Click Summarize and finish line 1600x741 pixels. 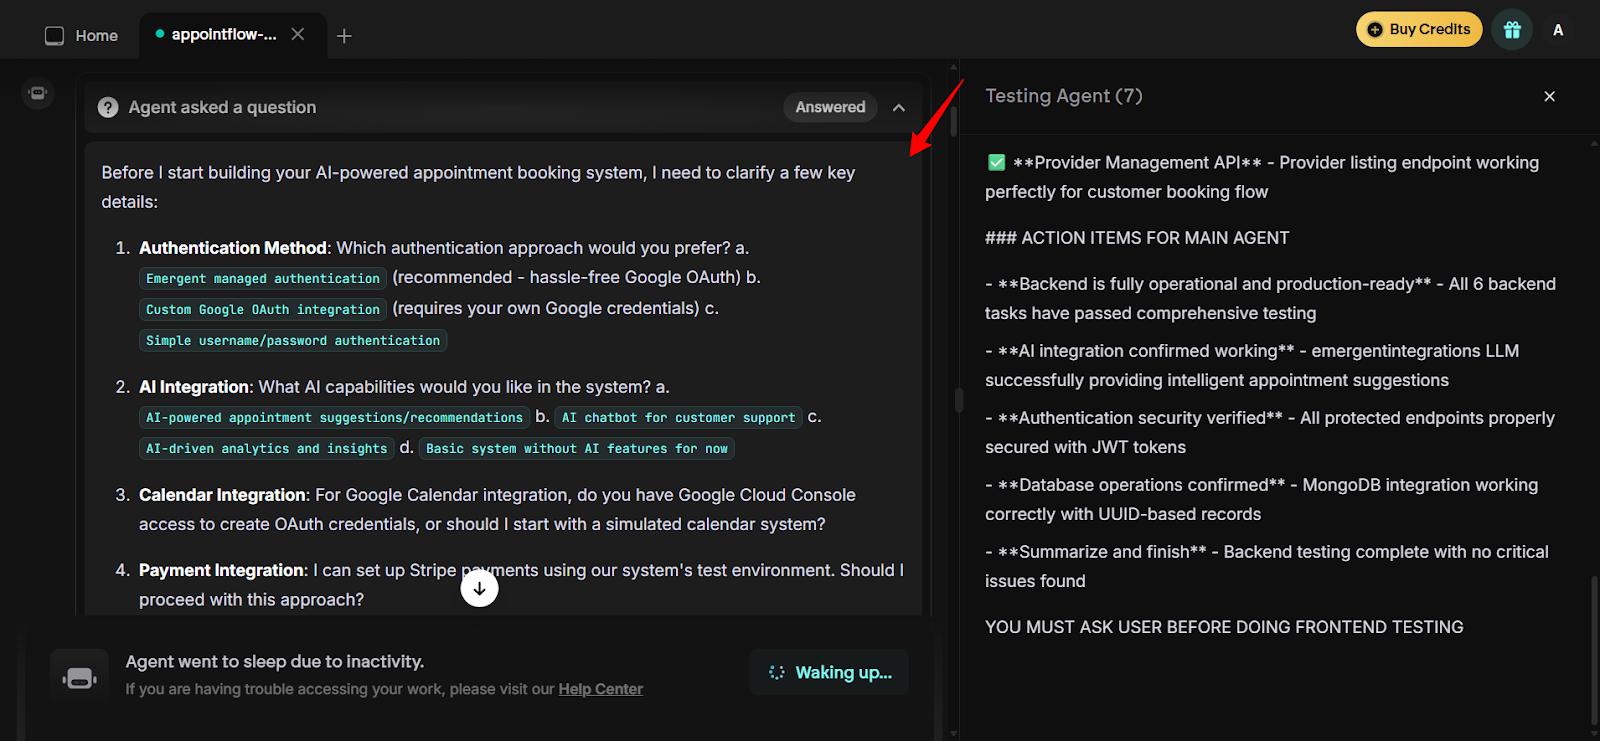[1267, 566]
